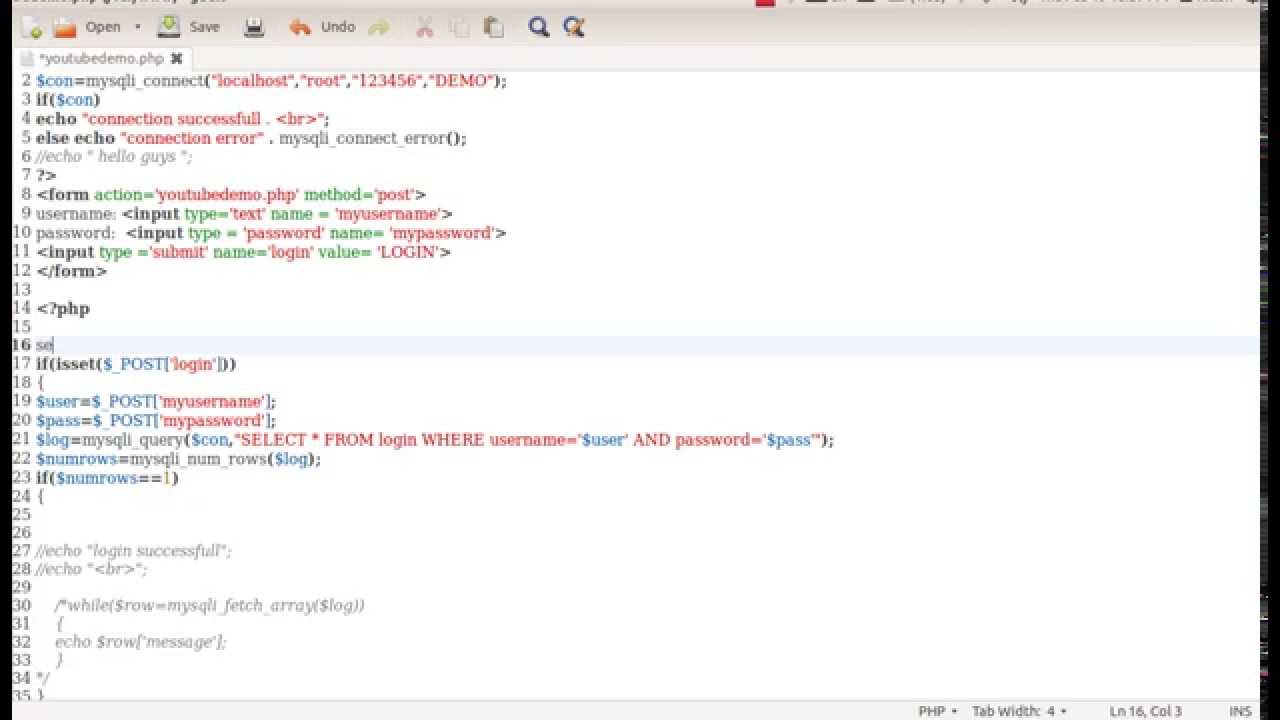
Task: Click the if($con) line
Action: click(68, 100)
